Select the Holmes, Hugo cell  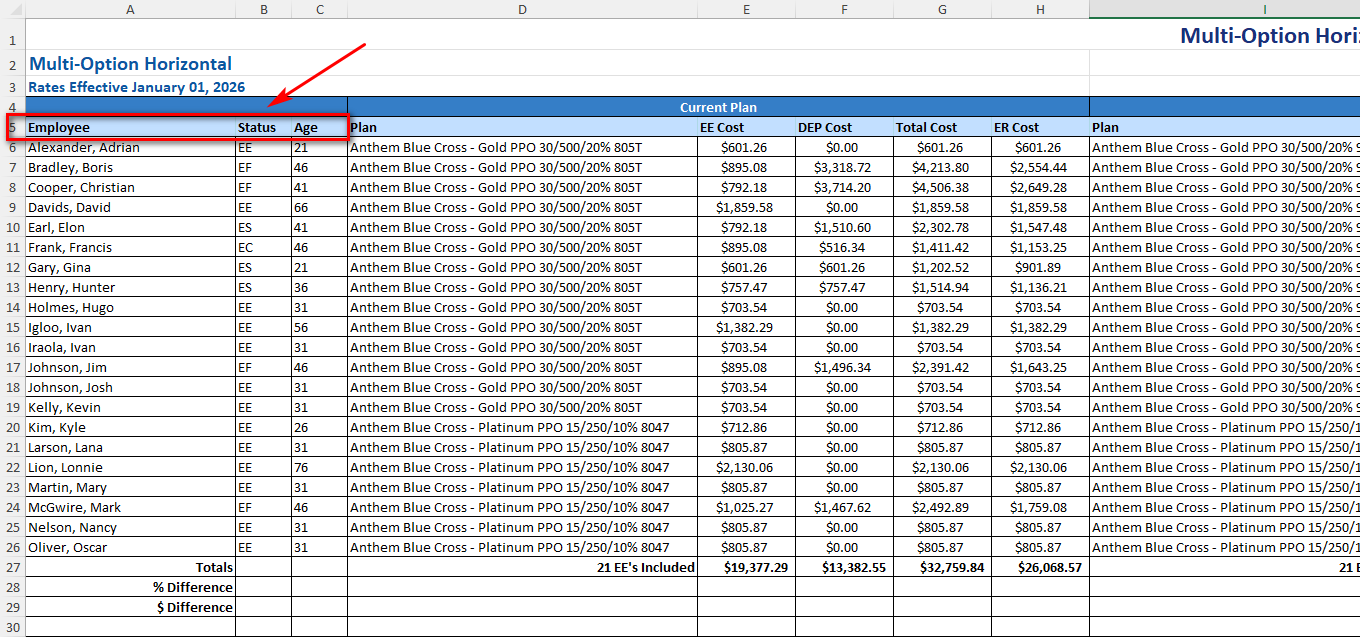click(130, 307)
